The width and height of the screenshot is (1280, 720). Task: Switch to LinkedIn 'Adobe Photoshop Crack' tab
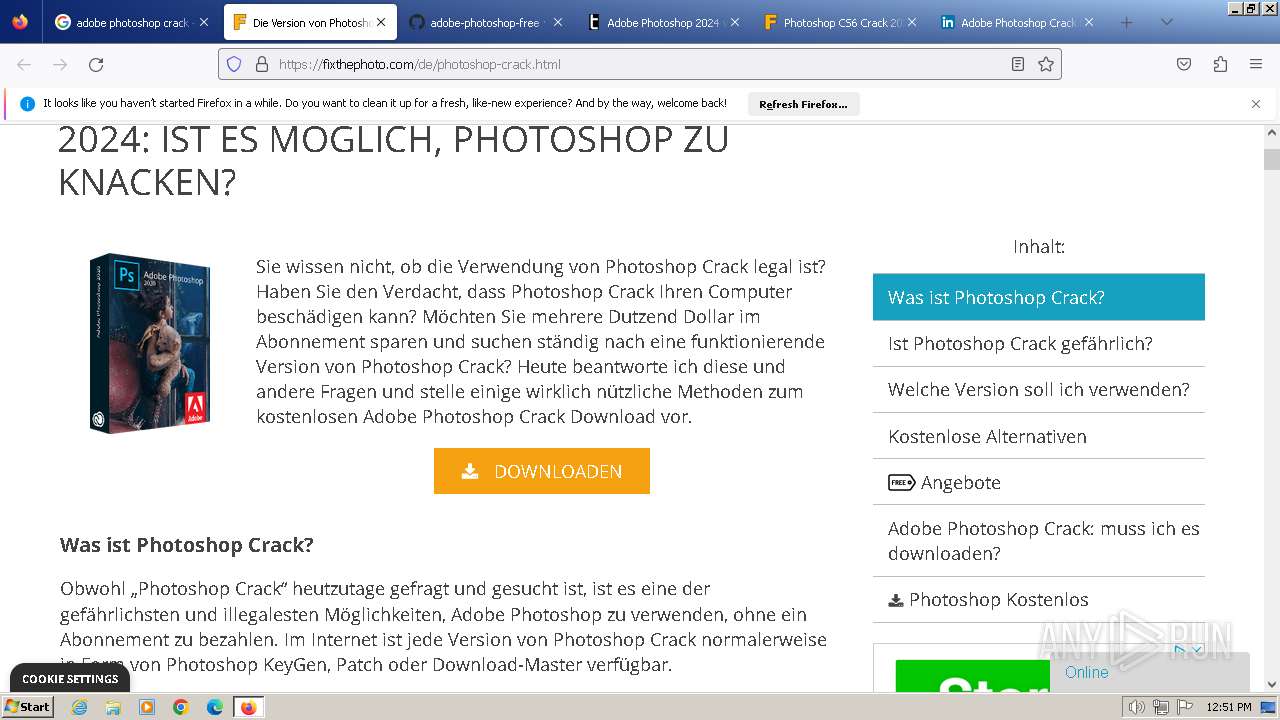[1017, 22]
